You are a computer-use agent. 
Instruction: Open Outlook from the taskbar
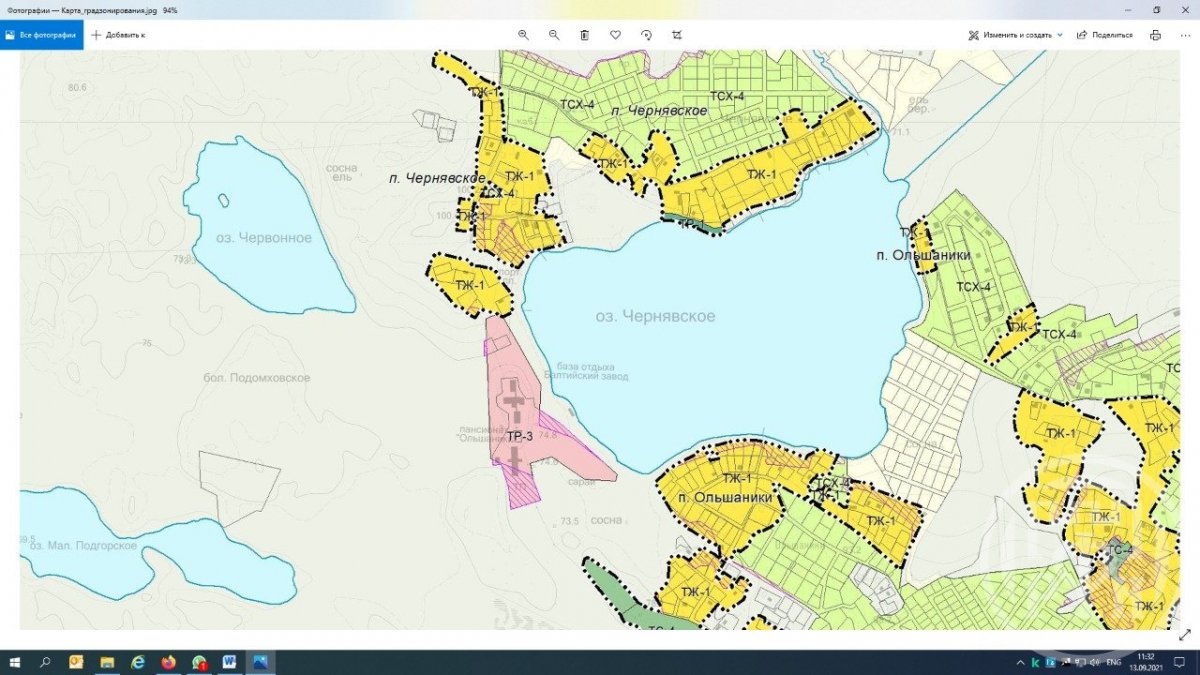[x=76, y=662]
